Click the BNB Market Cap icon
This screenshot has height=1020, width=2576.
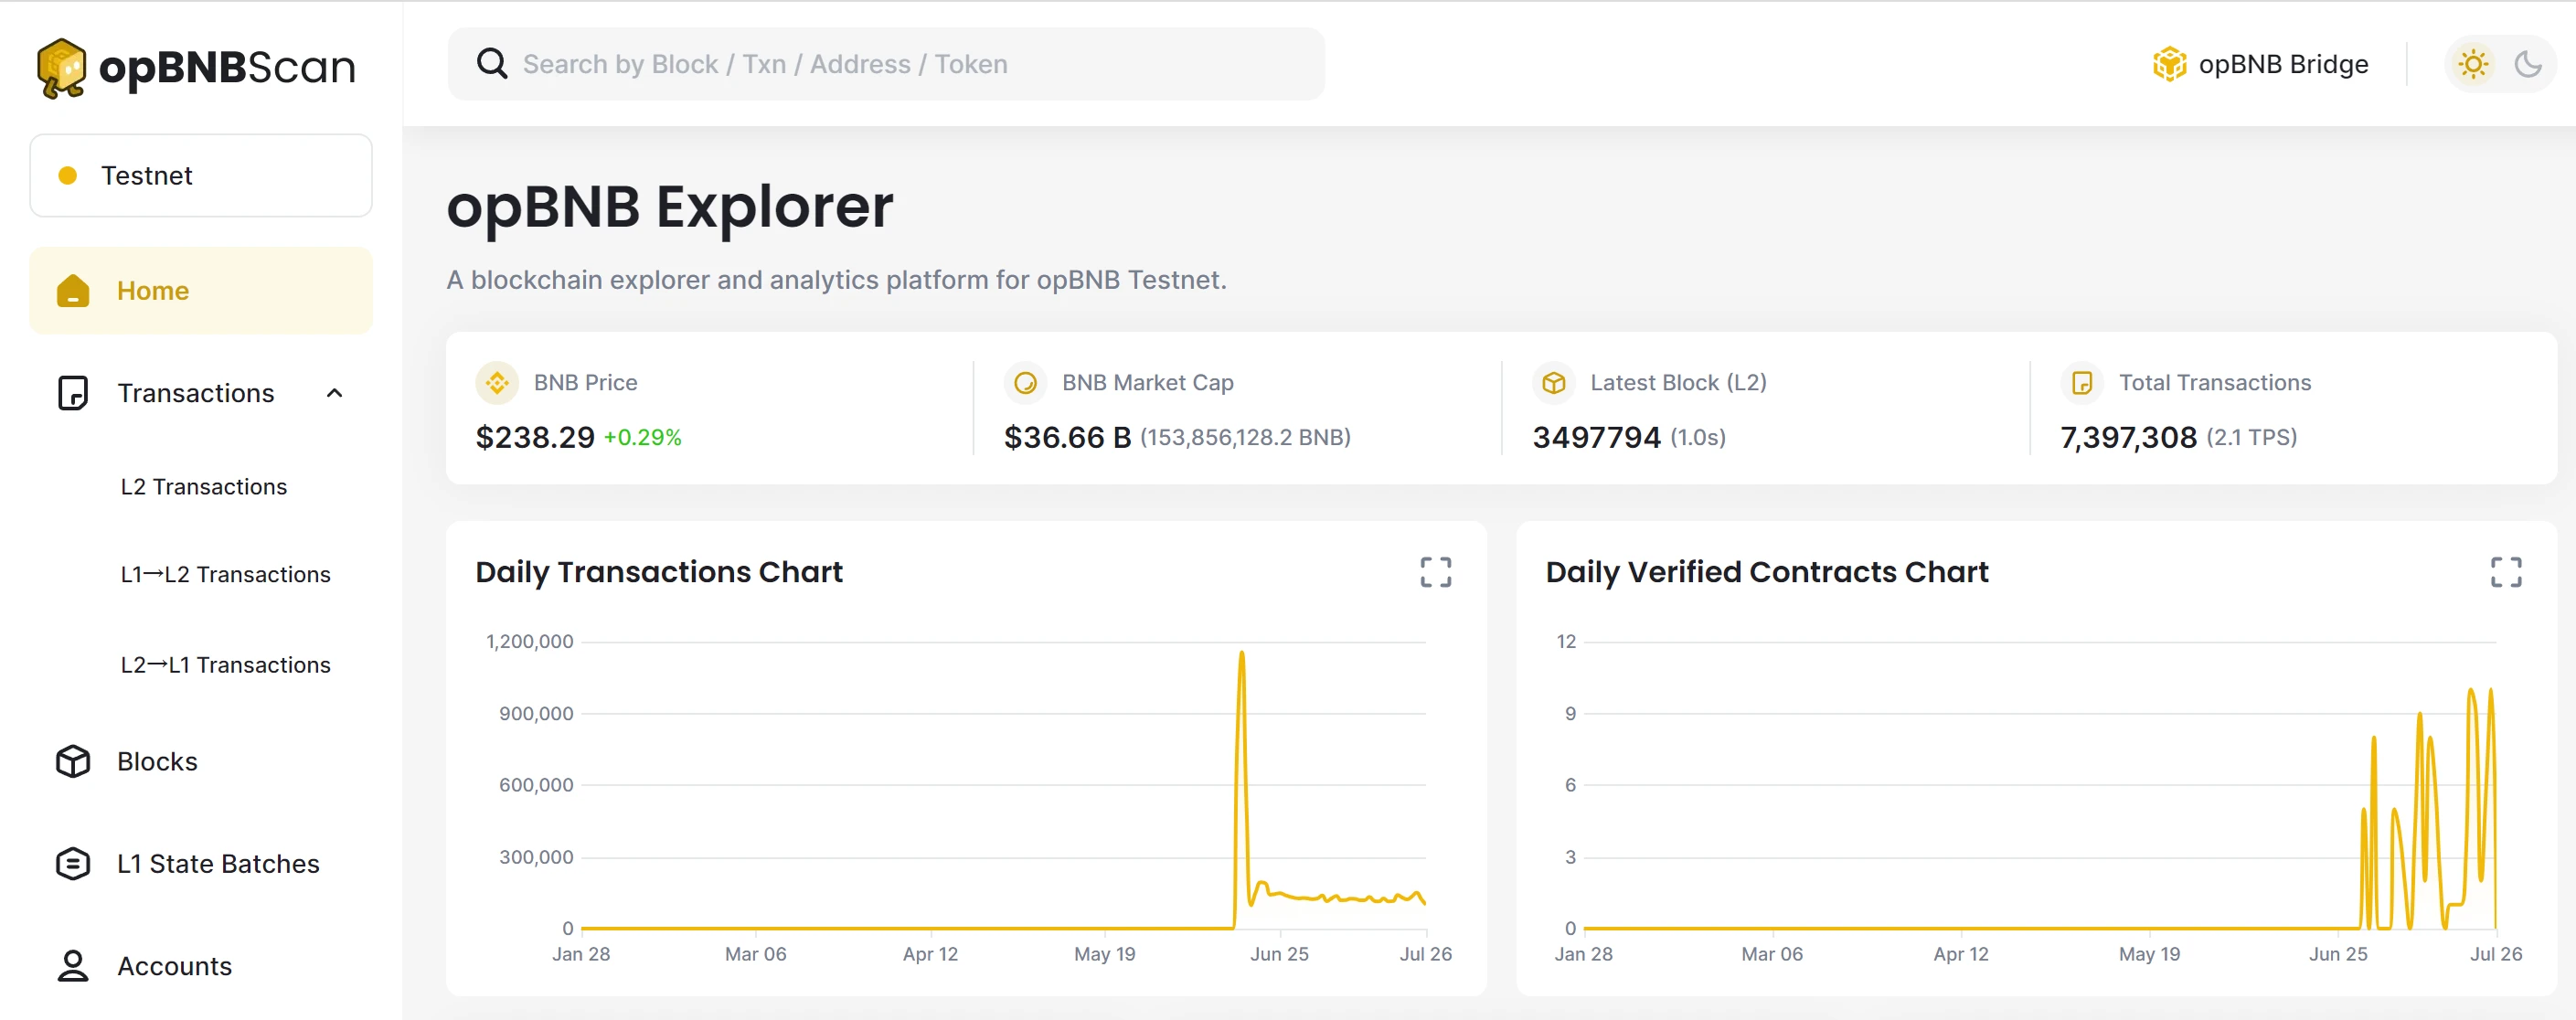coord(1025,383)
